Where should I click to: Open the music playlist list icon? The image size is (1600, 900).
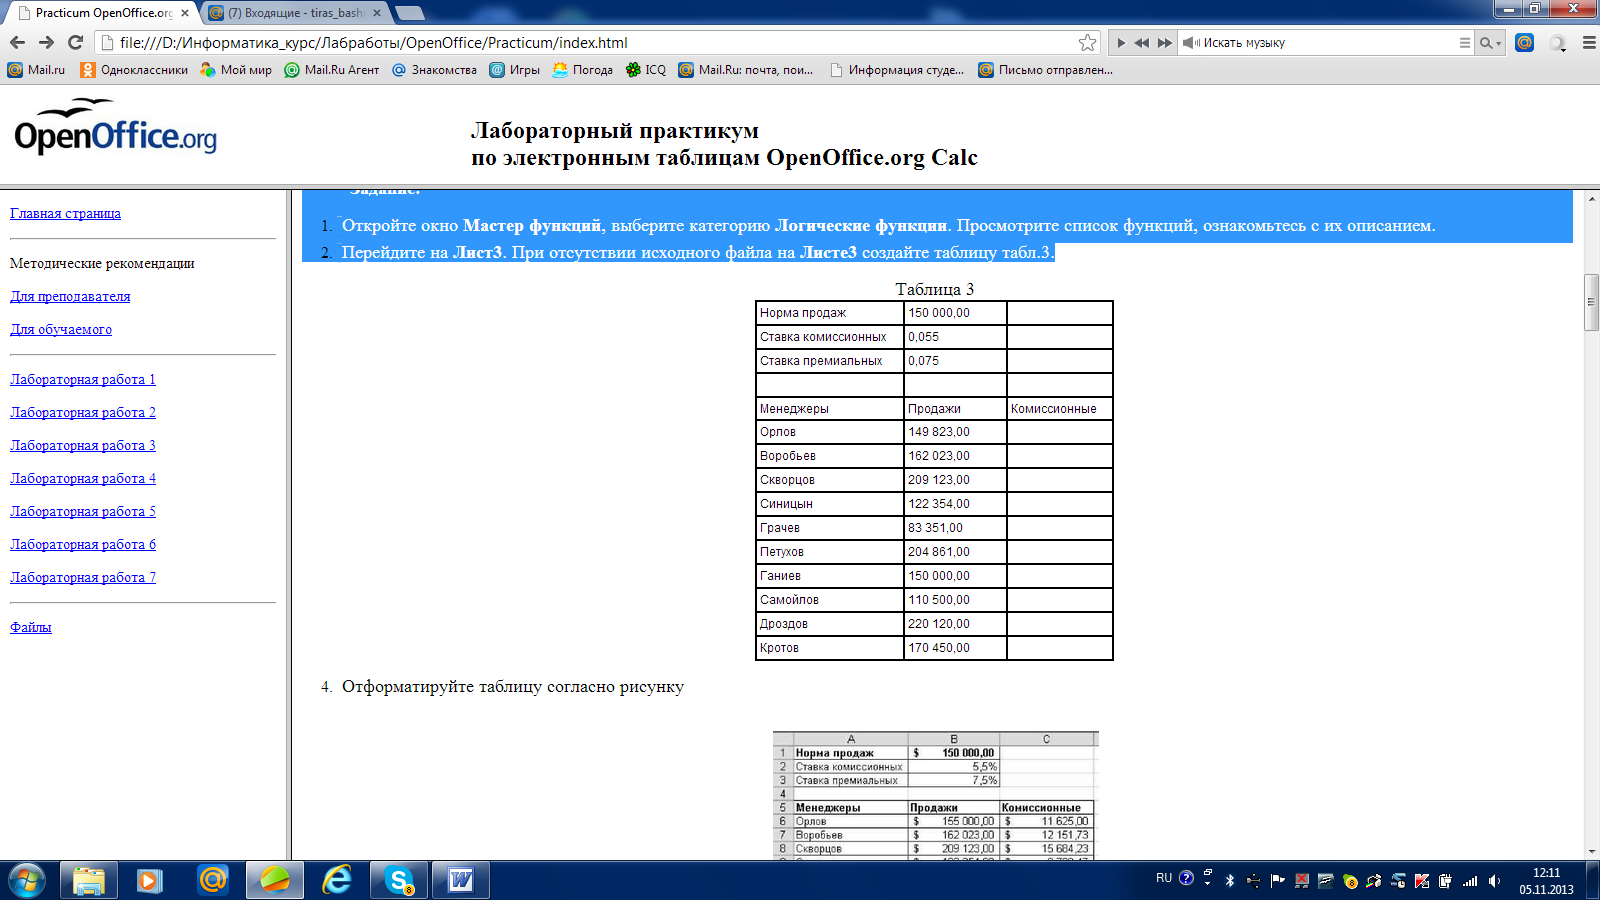[x=1464, y=43]
